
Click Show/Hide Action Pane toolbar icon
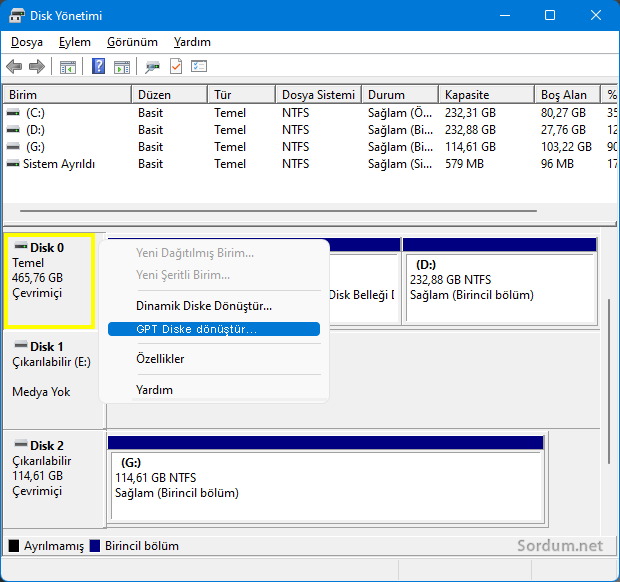pos(122,67)
